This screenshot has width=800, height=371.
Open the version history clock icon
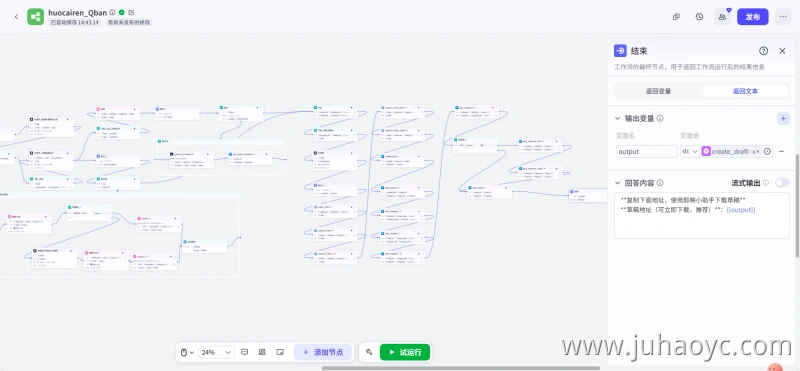pyautogui.click(x=699, y=17)
